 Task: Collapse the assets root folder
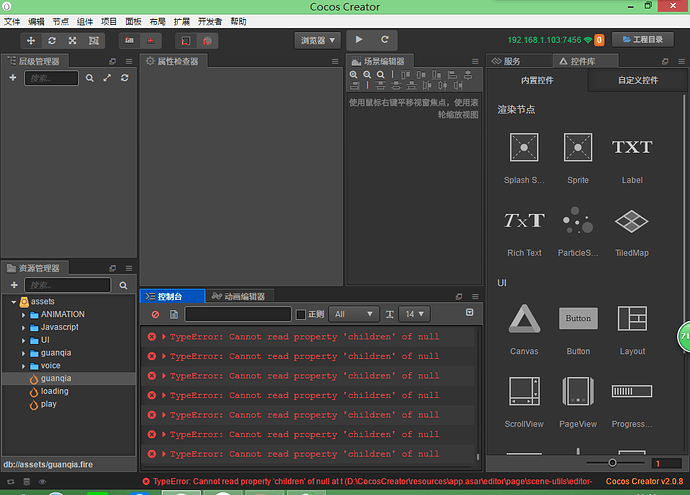[x=14, y=302]
